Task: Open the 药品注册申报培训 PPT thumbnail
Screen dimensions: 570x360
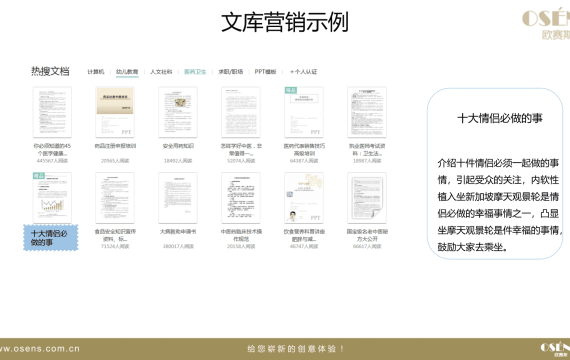Action: click(x=115, y=112)
